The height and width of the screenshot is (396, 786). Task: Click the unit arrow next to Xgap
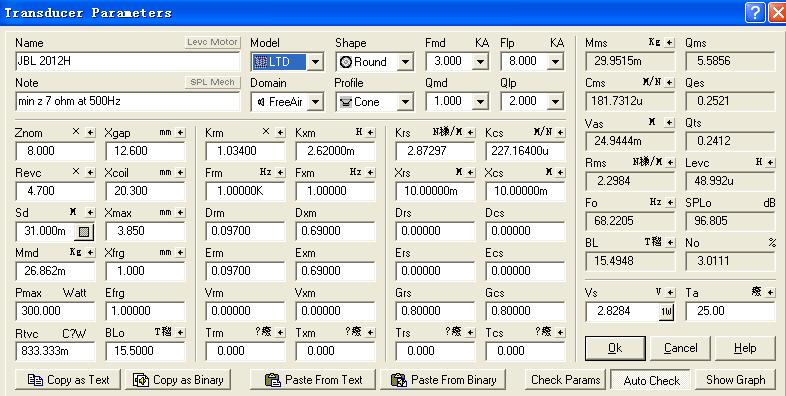pos(180,132)
